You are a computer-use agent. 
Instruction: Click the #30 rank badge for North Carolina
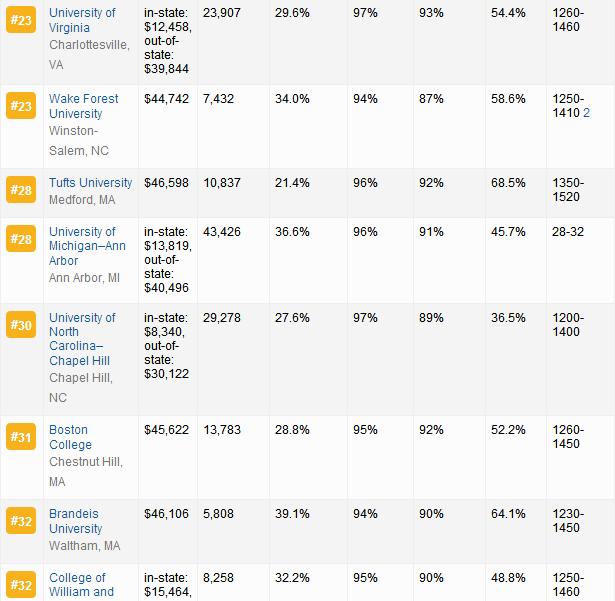pyautogui.click(x=21, y=326)
